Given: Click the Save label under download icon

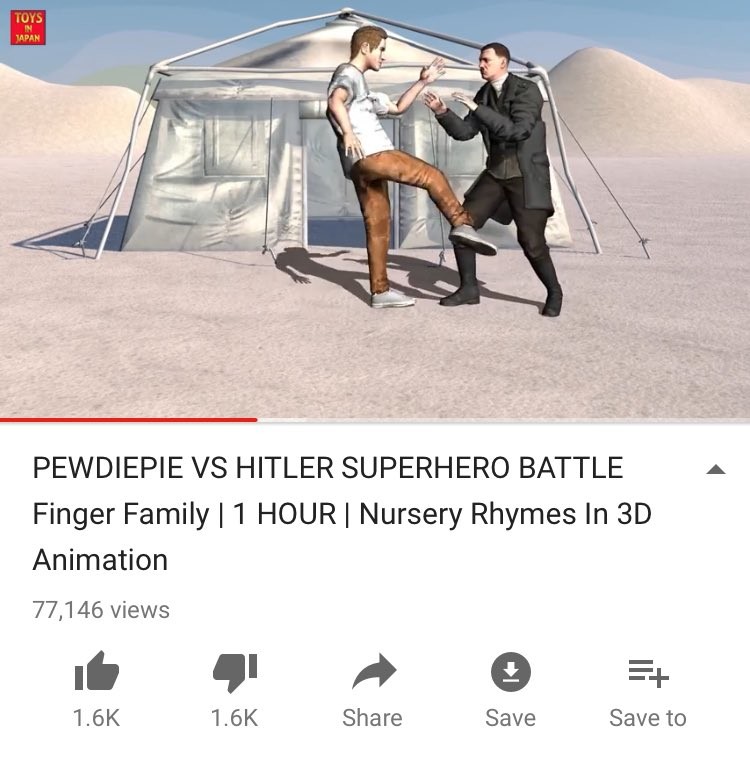Looking at the screenshot, I should (511, 718).
